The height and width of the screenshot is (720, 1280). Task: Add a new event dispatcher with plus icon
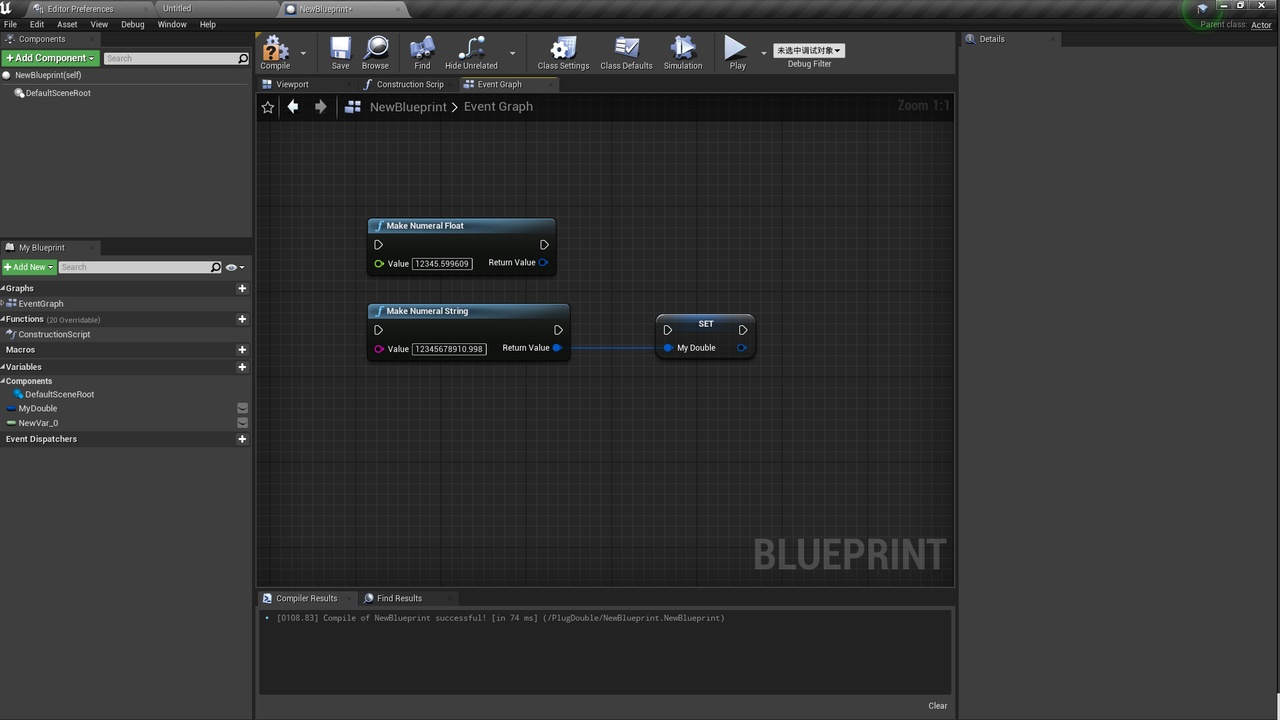tap(242, 439)
